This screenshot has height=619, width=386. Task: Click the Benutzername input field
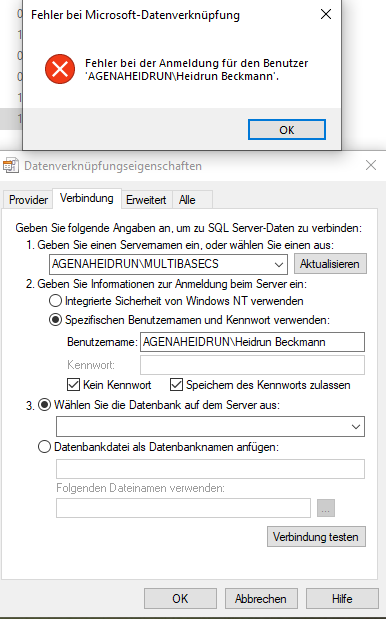252,342
